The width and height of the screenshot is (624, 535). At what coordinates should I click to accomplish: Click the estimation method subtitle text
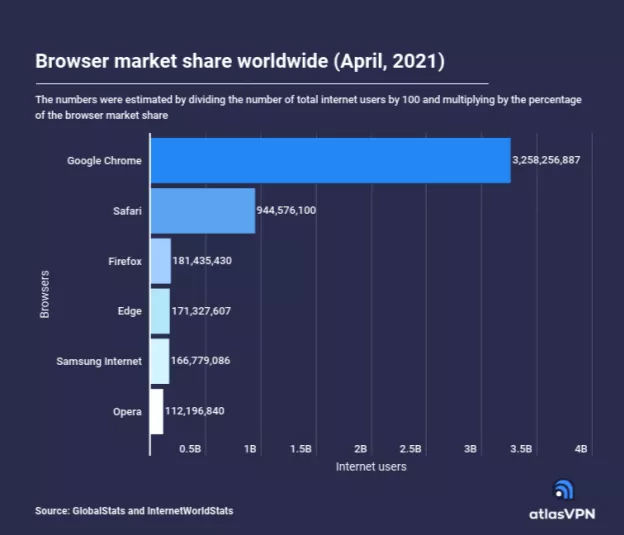(x=308, y=107)
